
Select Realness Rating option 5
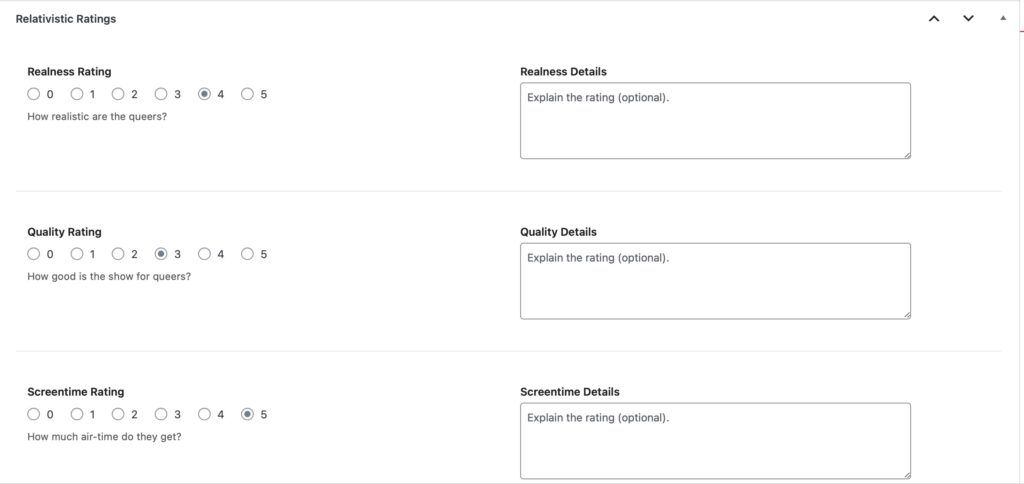point(247,94)
